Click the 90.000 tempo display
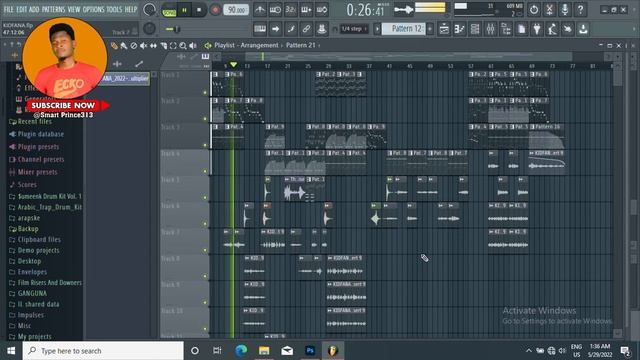Viewport: 640px width, 360px height. click(x=236, y=10)
